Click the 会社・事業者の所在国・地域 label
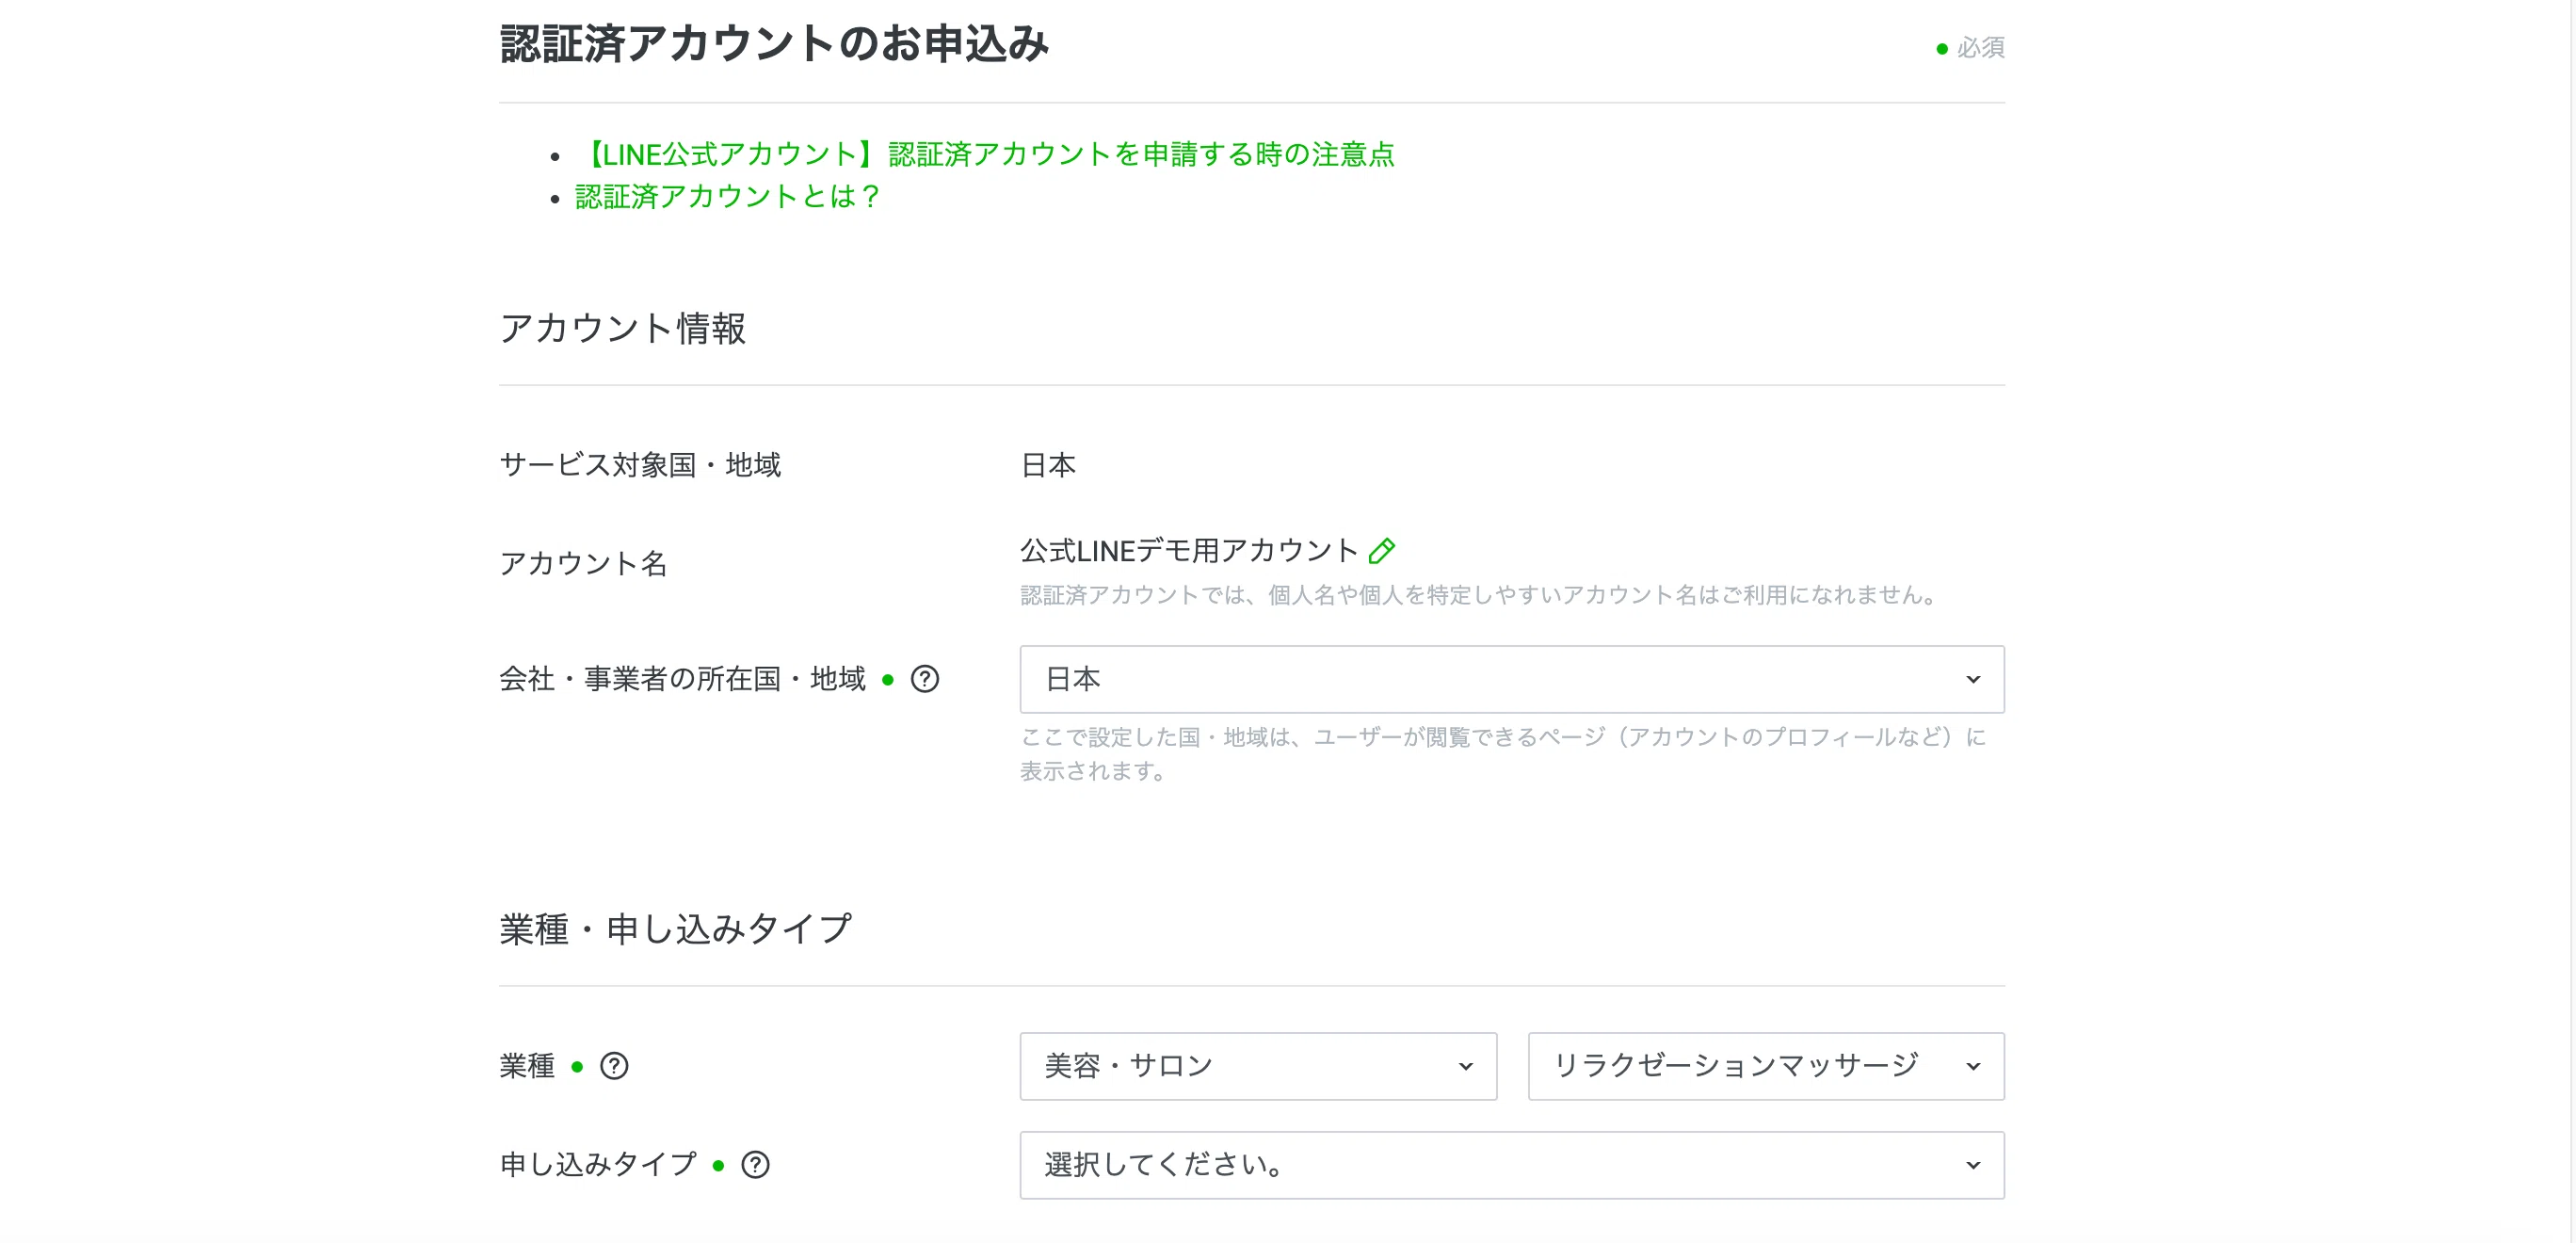The width and height of the screenshot is (2576, 1243). 682,680
